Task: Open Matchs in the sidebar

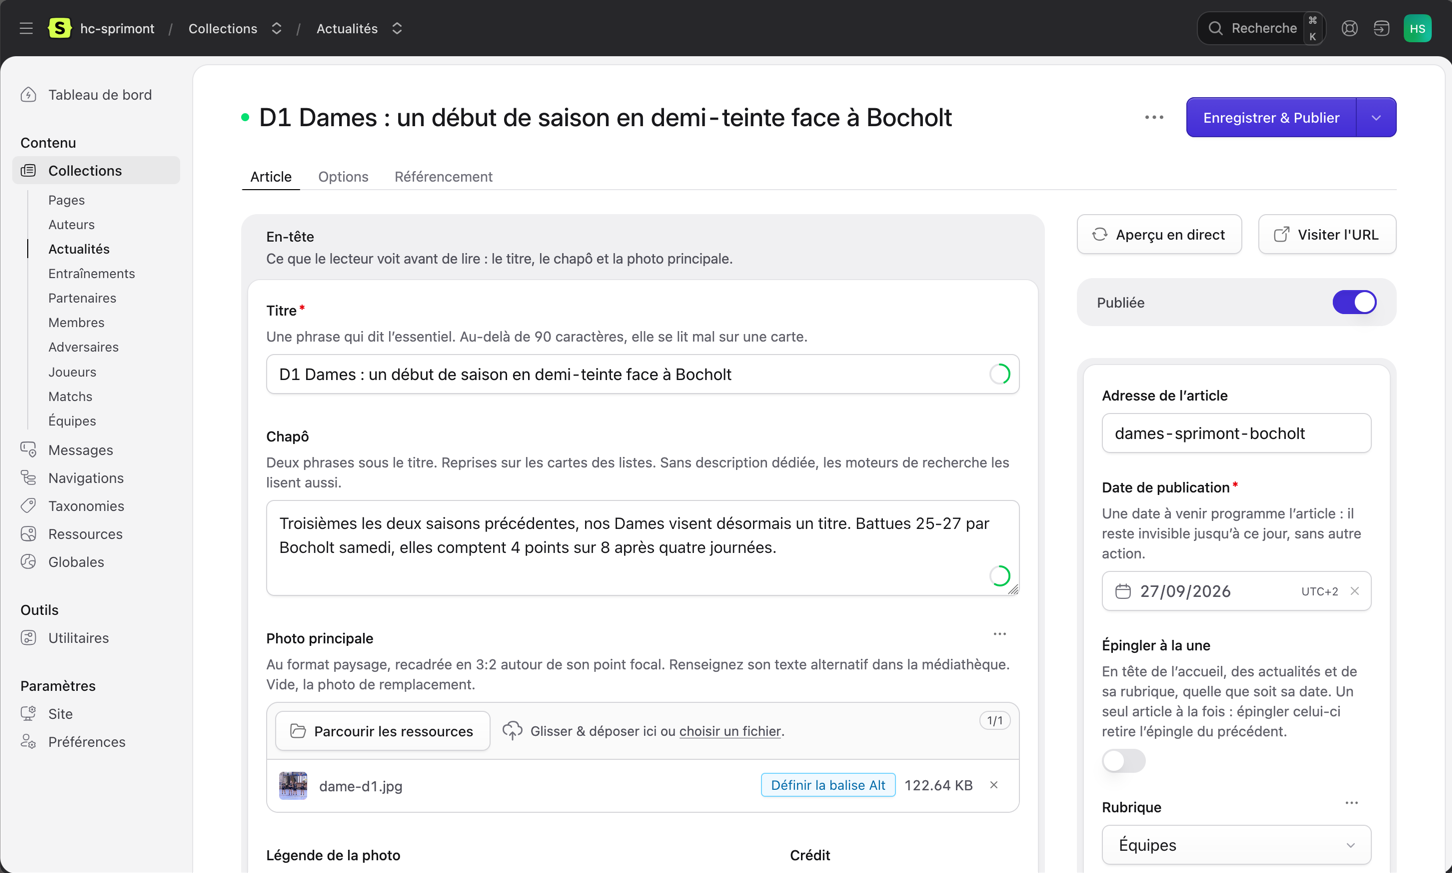Action: click(70, 396)
